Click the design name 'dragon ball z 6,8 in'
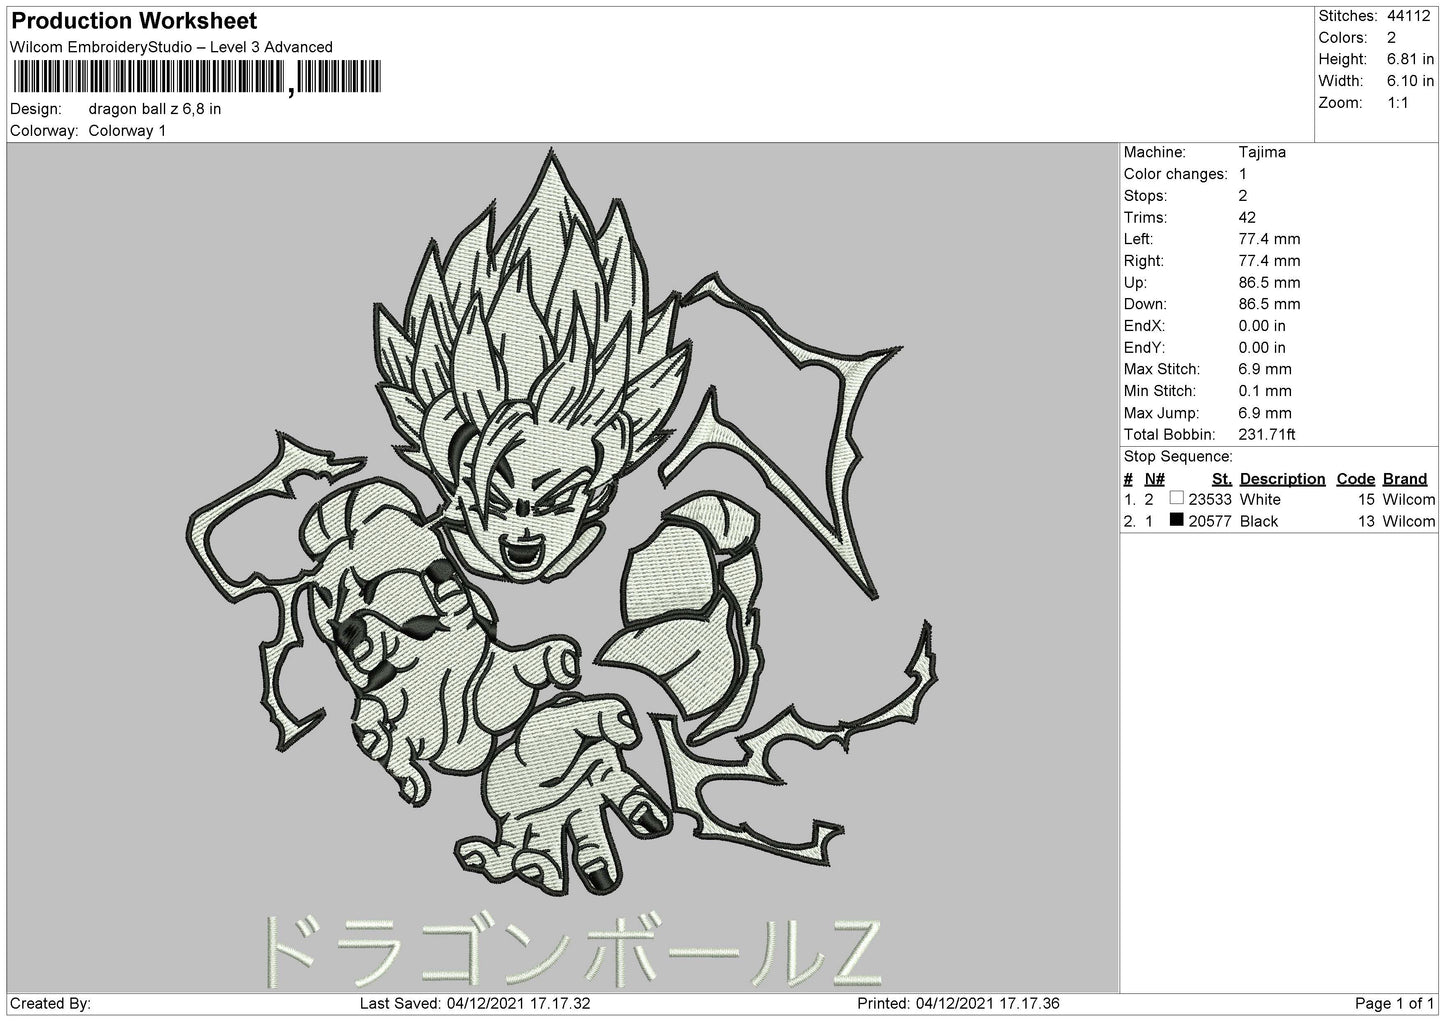 click(x=155, y=109)
